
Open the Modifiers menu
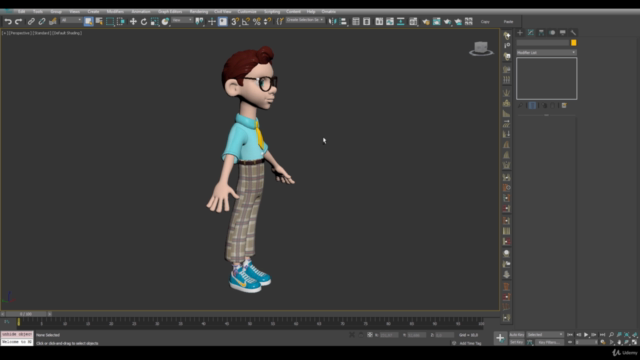(115, 12)
